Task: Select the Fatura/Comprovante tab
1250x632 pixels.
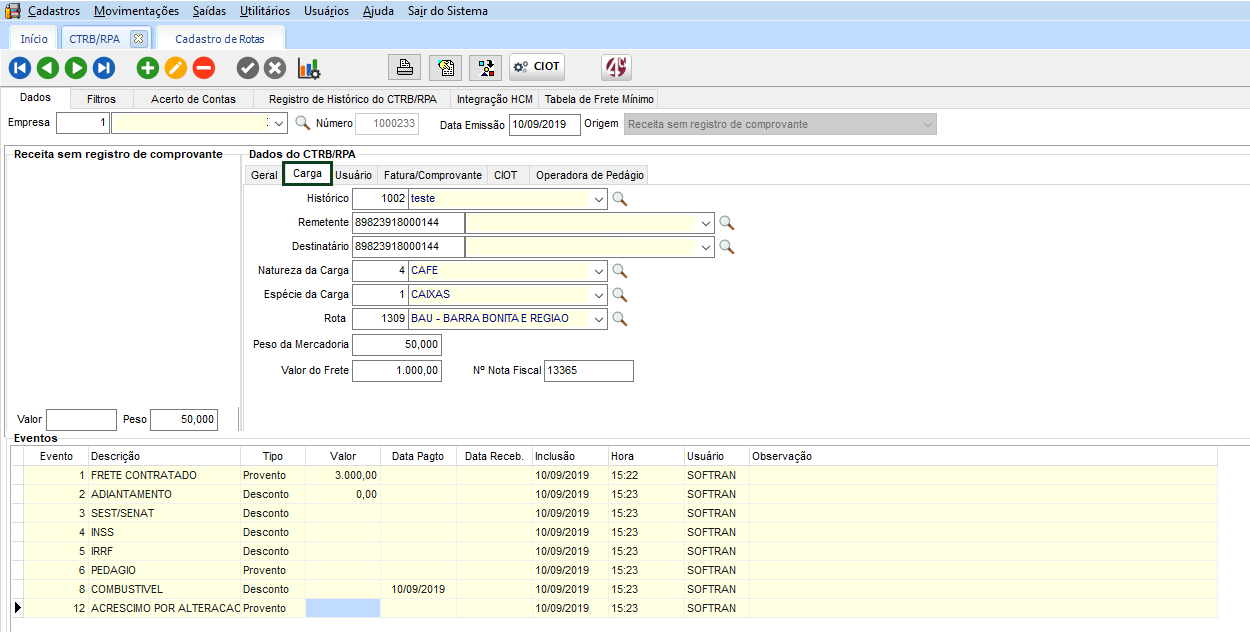Action: (432, 175)
